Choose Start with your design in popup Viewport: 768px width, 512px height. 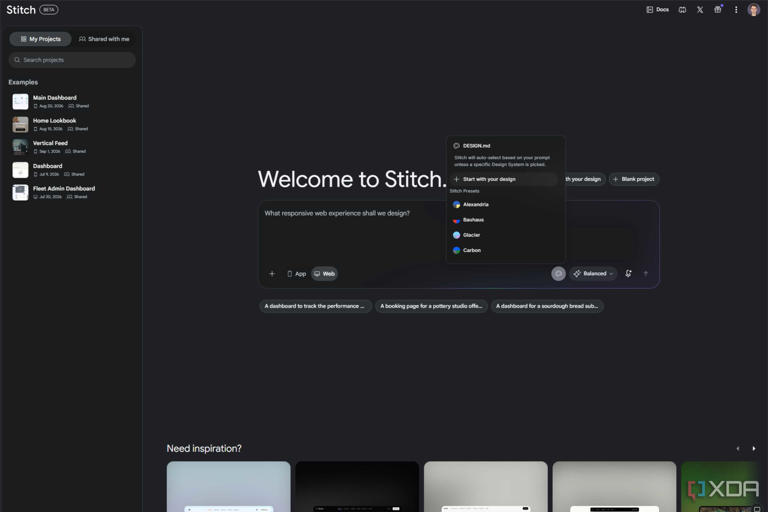click(x=504, y=179)
